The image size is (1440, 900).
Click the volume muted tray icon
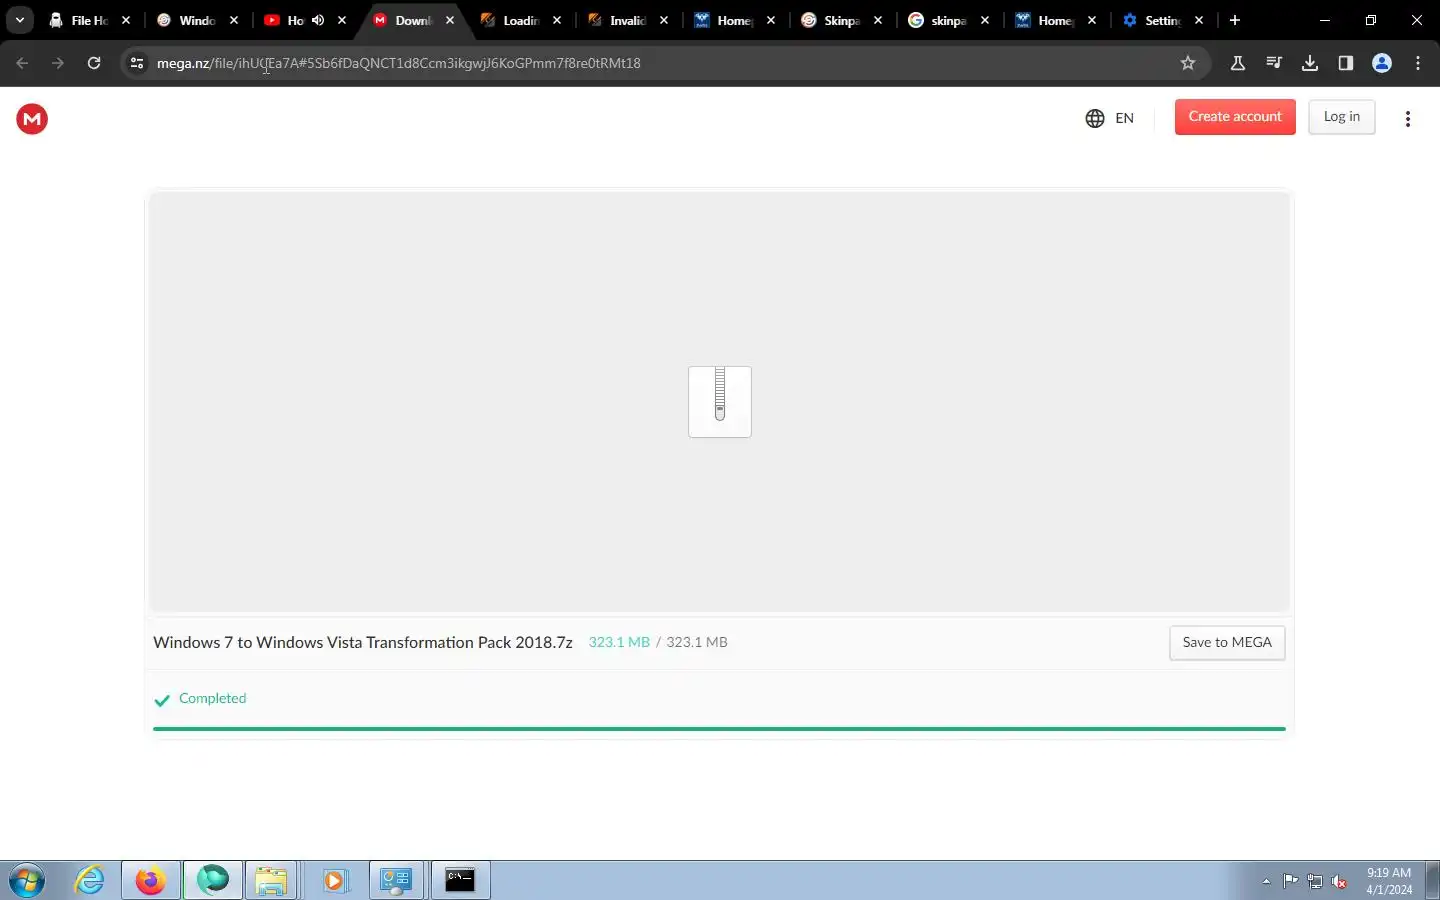click(1340, 881)
